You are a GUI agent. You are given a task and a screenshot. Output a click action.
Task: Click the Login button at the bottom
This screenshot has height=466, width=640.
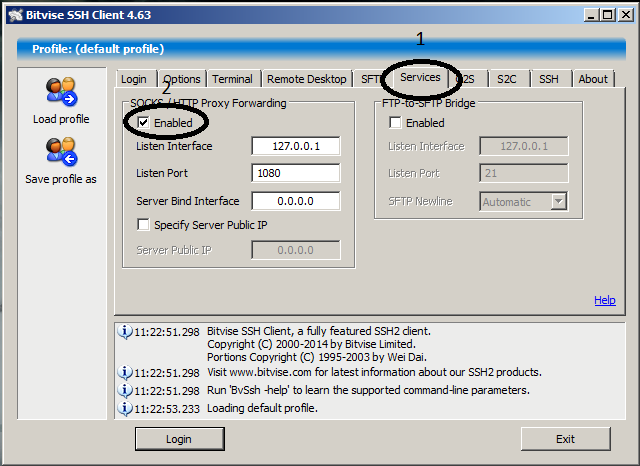(x=180, y=439)
